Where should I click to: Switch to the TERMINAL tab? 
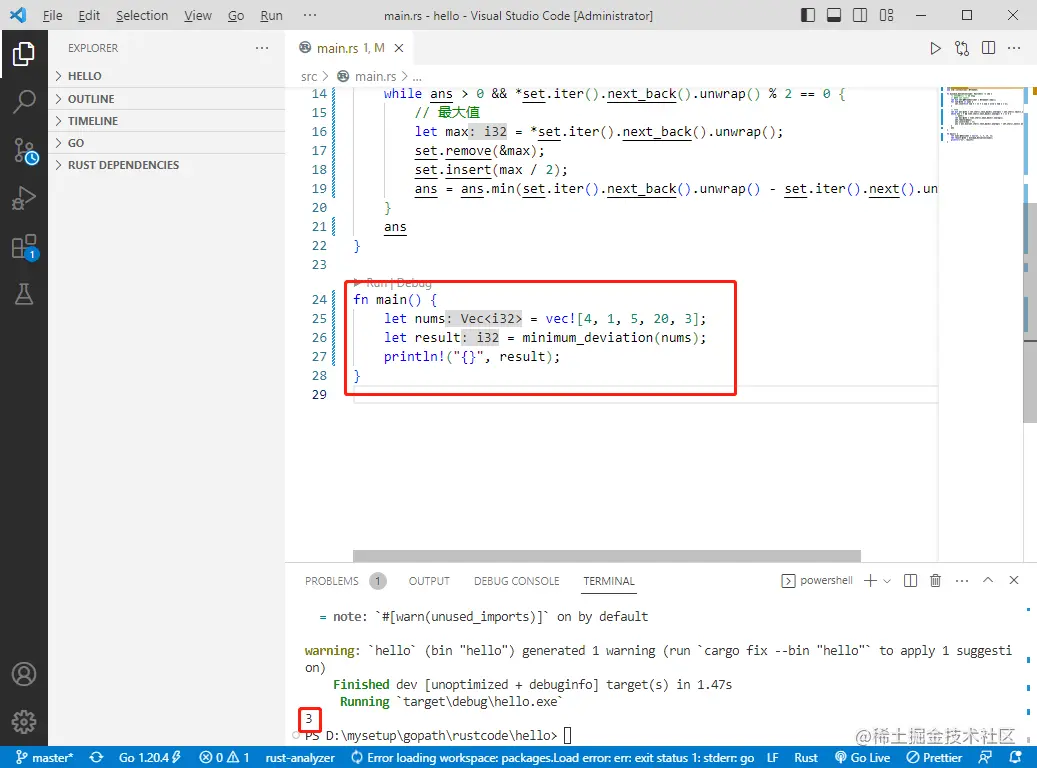(x=608, y=581)
